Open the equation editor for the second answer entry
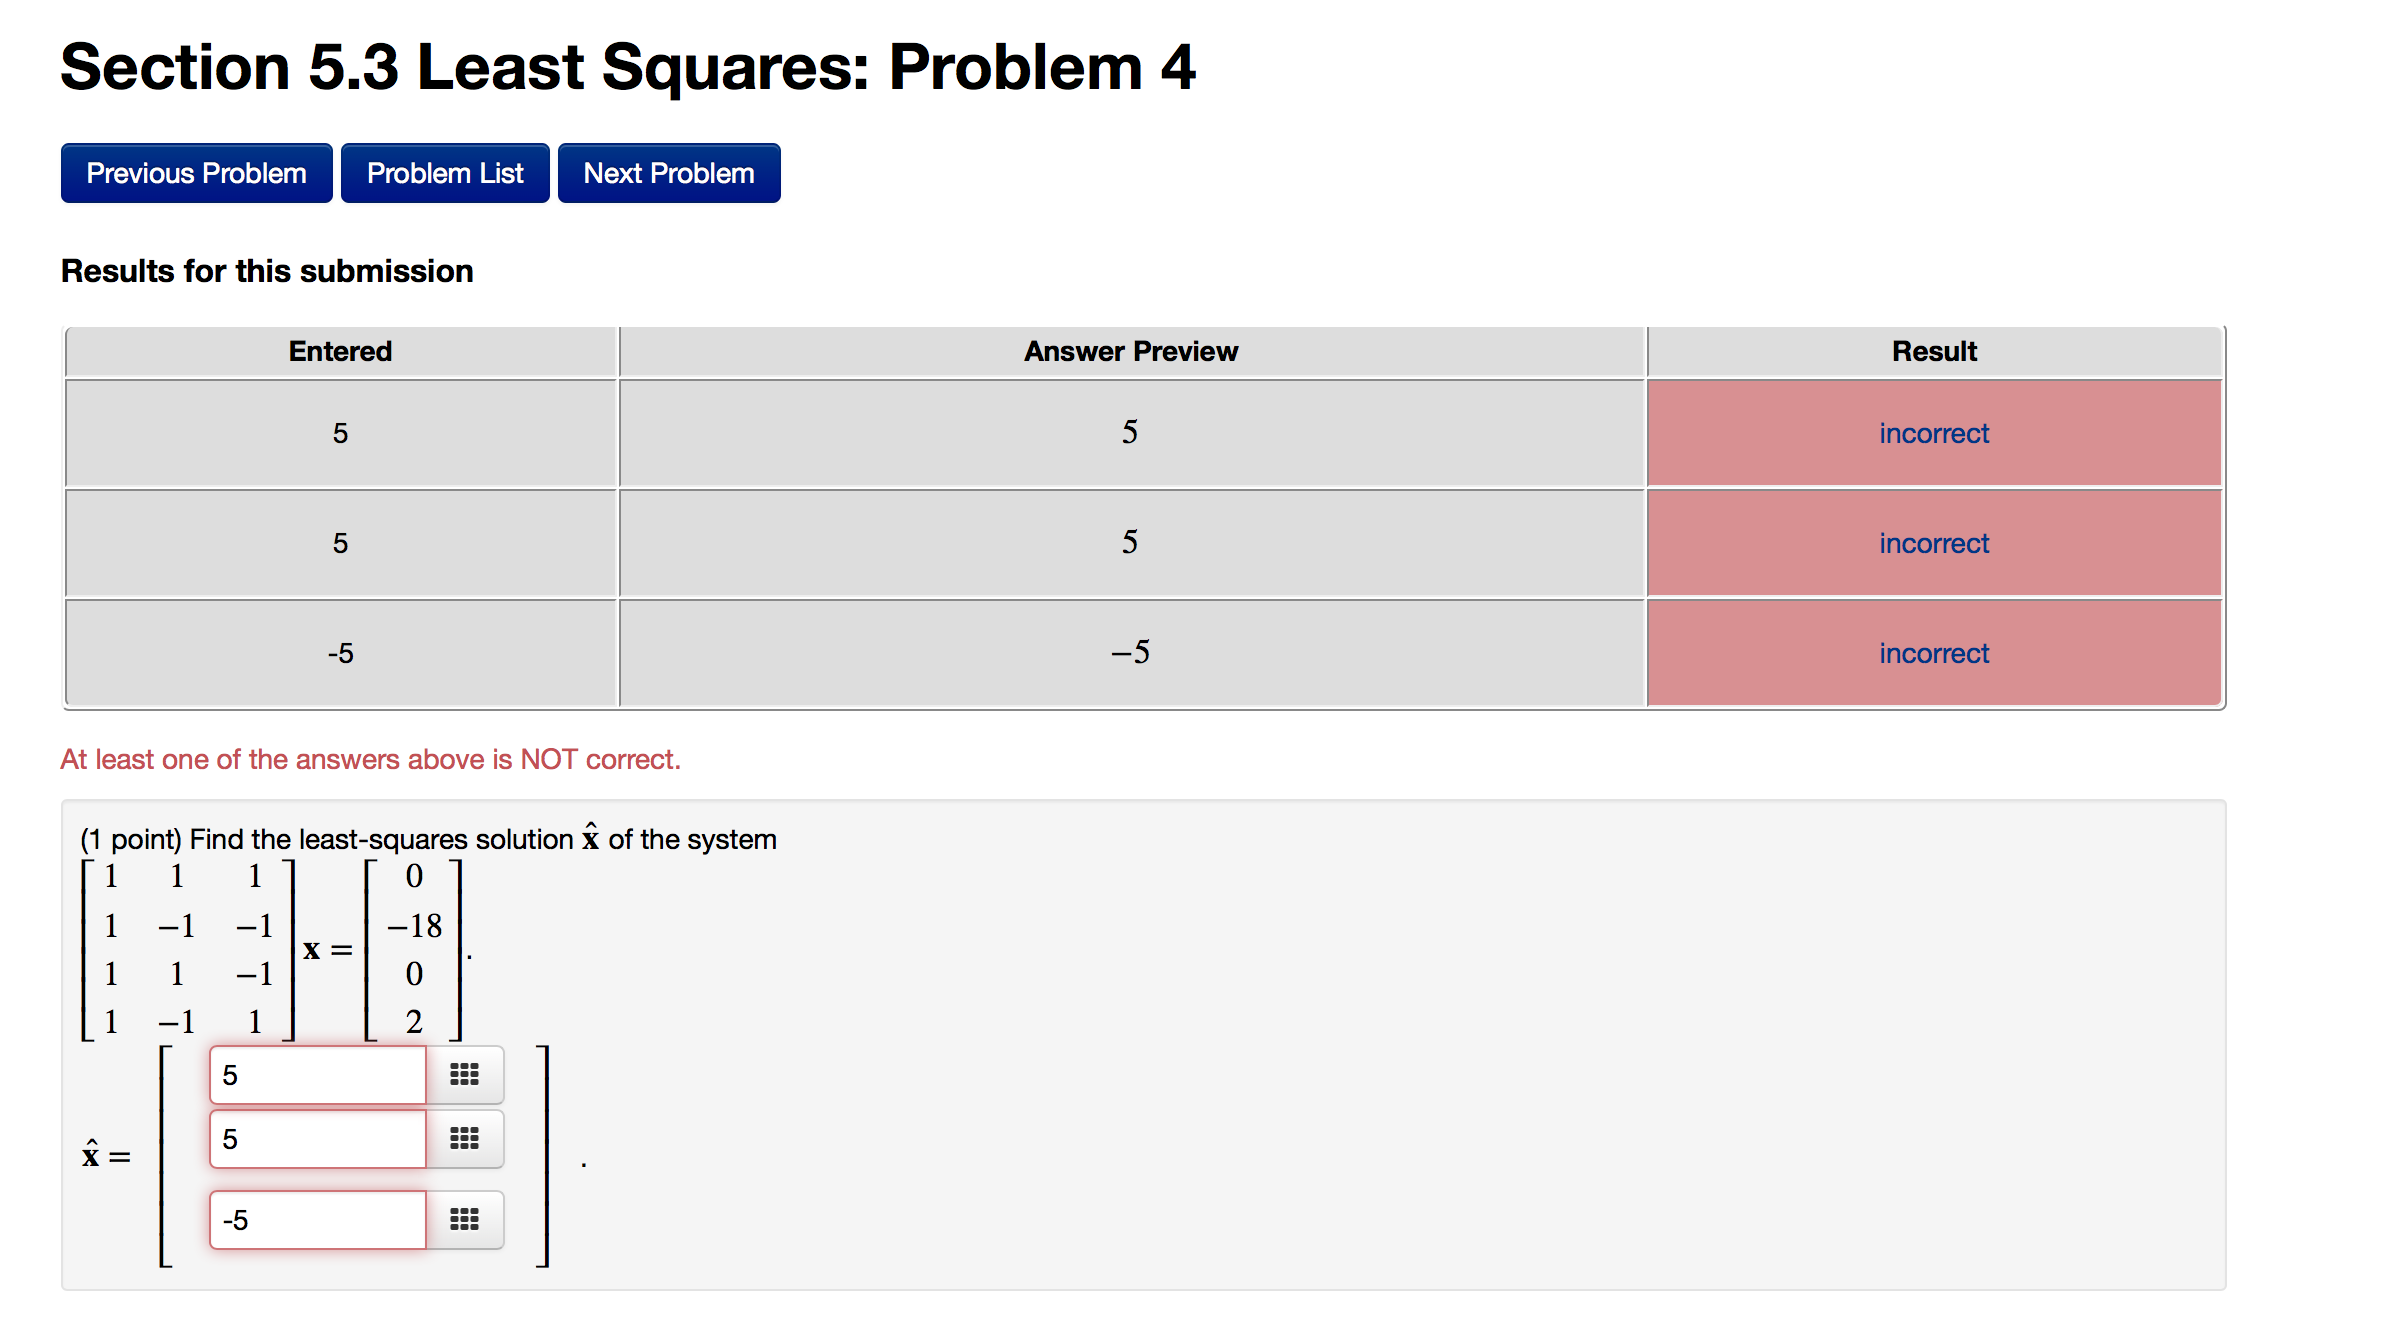Screen dimensions: 2384x1332 click(466, 1139)
